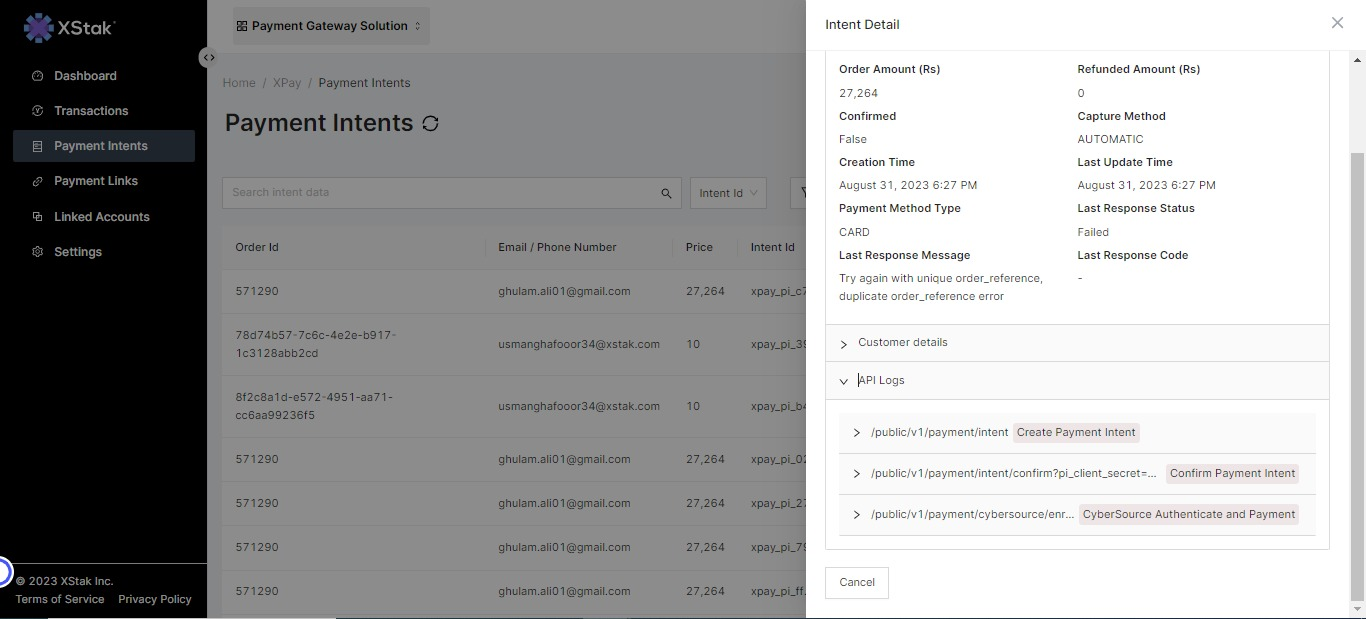Expand CyberSource Authenticate and Payment log
The height and width of the screenshot is (619, 1366).
tap(857, 515)
